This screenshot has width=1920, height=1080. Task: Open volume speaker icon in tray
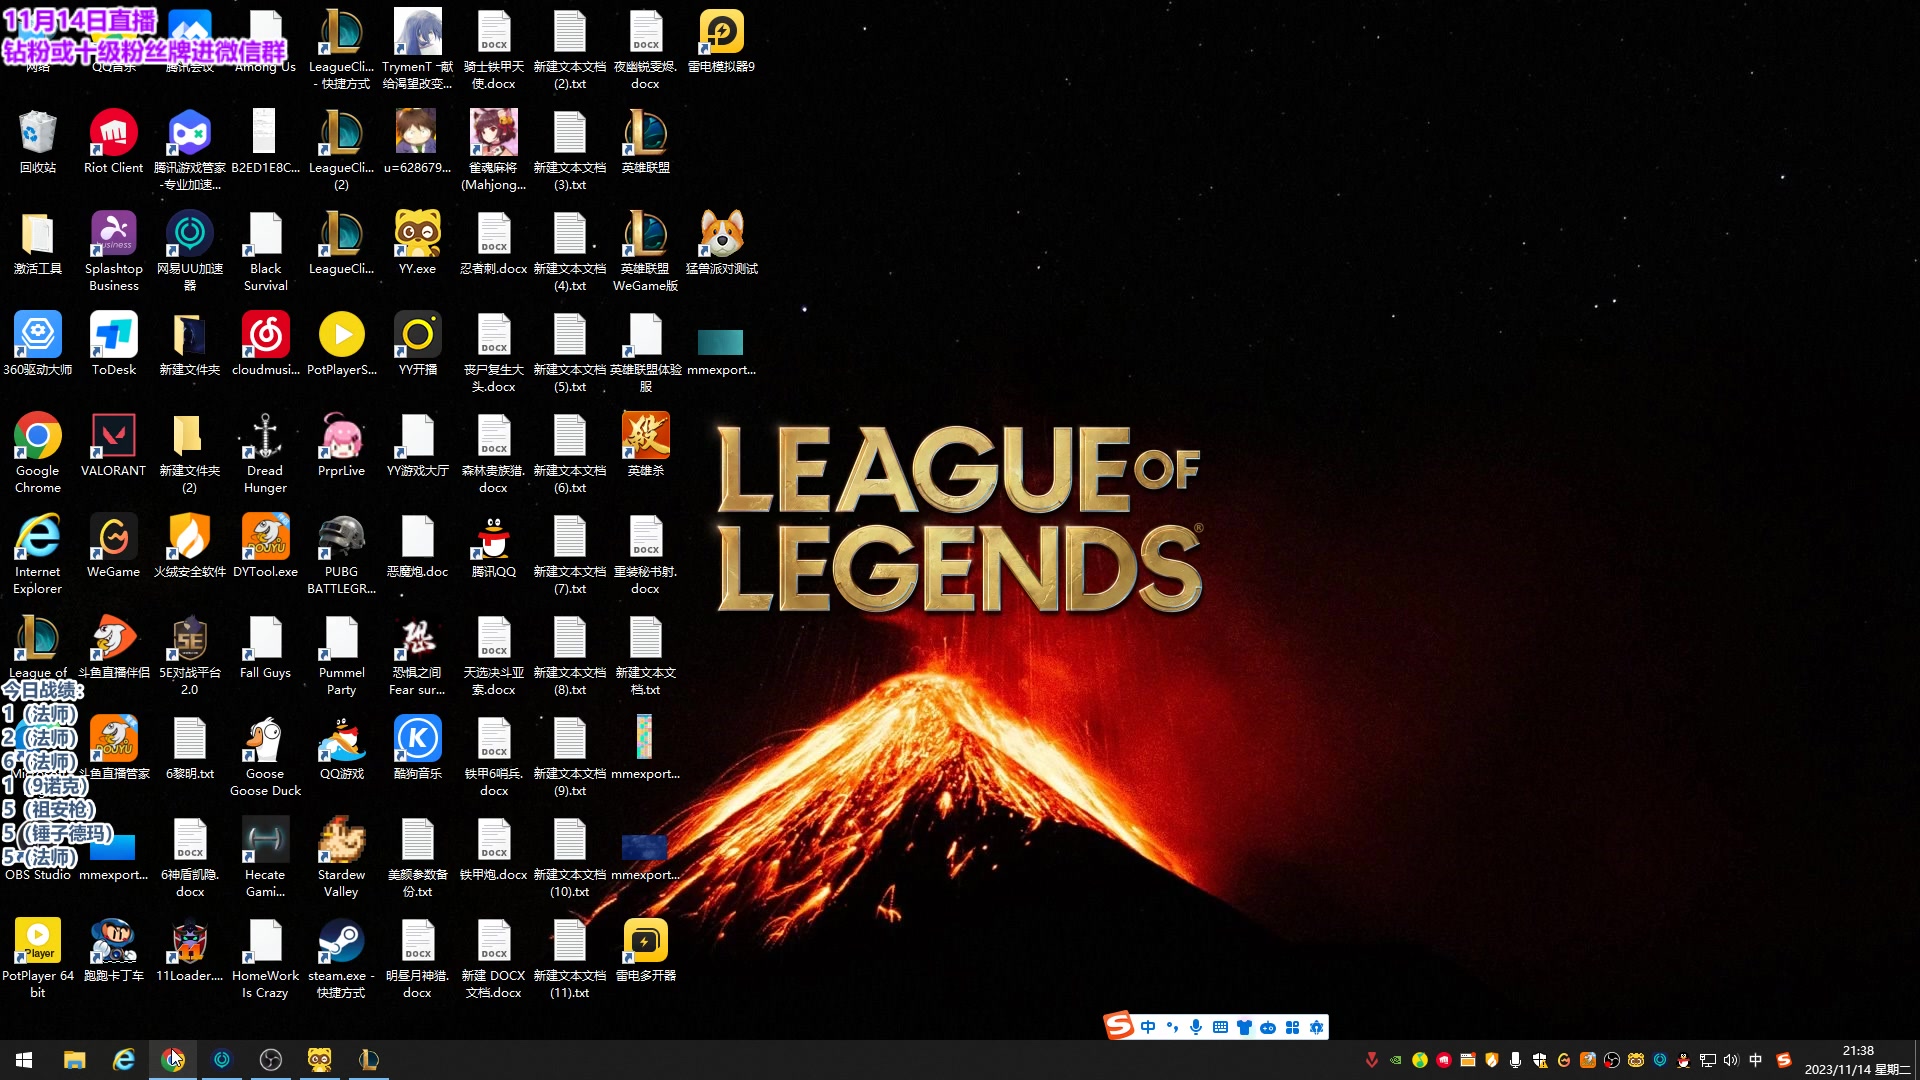(x=1731, y=1060)
